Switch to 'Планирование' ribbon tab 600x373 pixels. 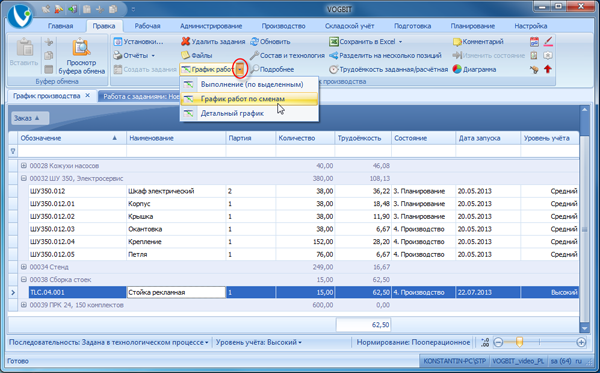coord(473,26)
